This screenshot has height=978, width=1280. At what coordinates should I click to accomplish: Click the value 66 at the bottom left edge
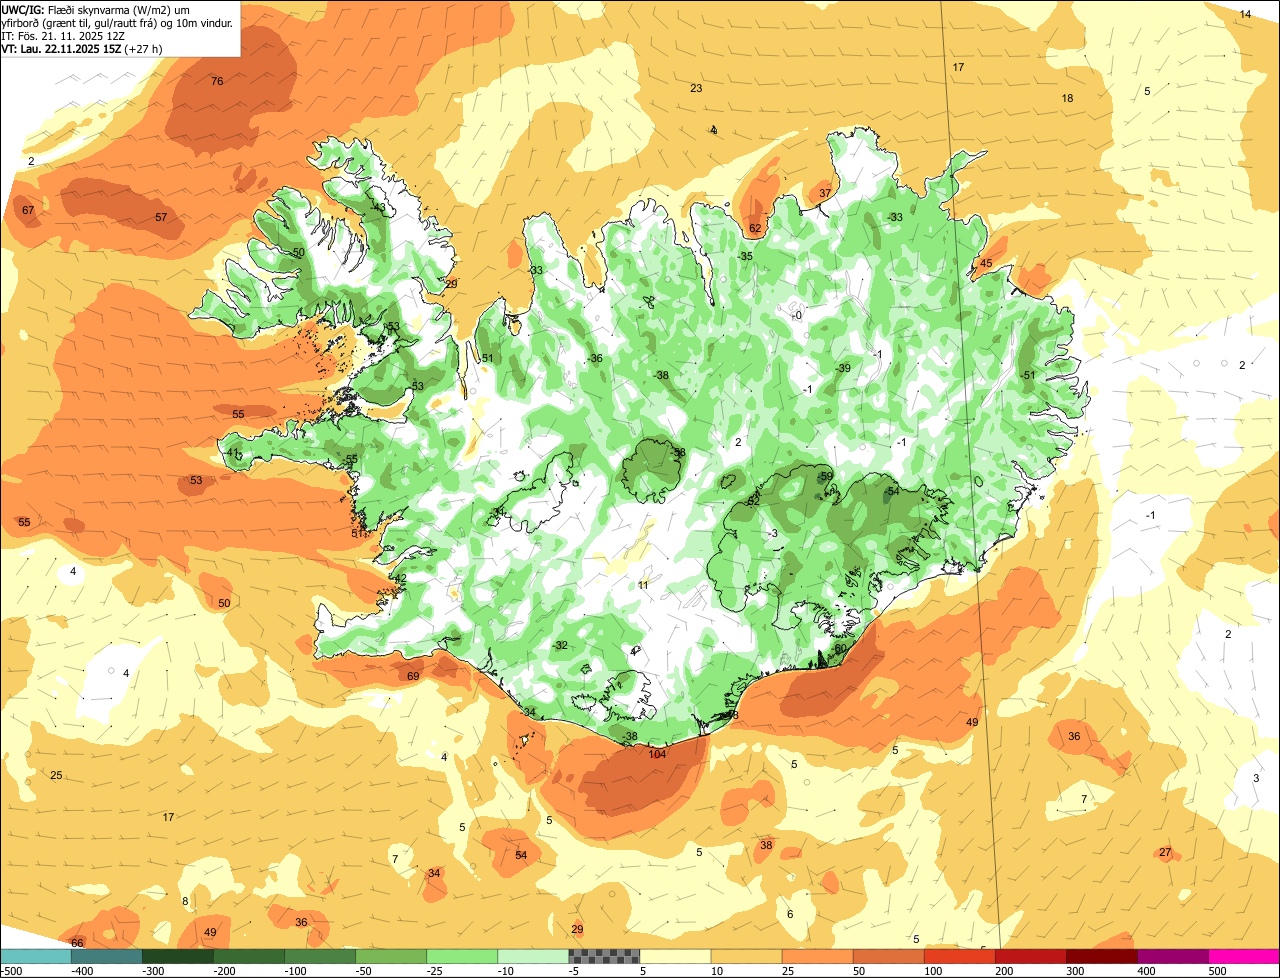point(77,943)
